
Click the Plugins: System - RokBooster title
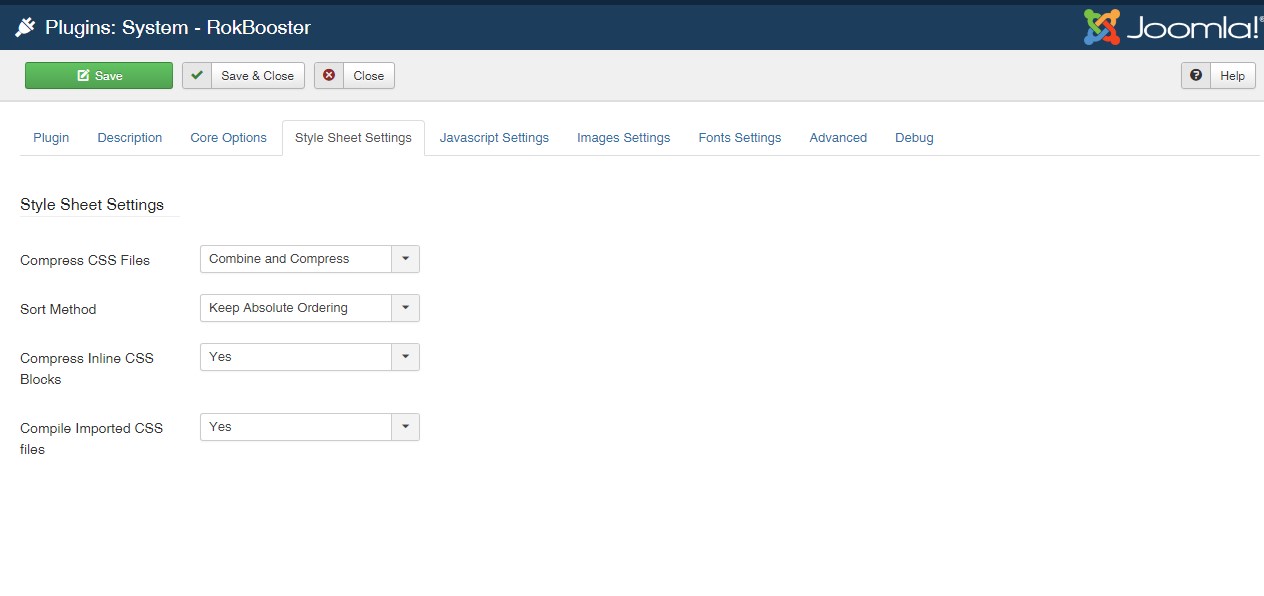(x=178, y=27)
